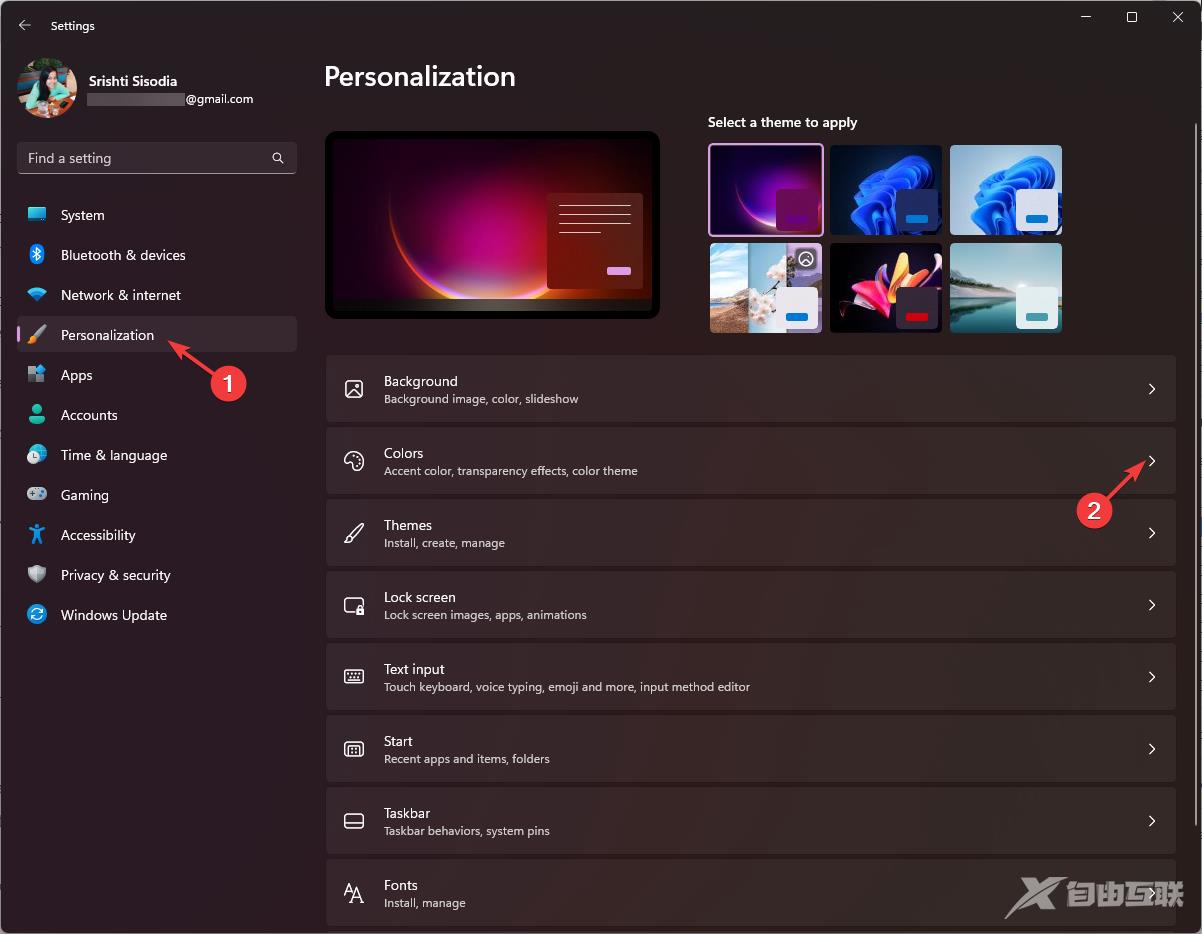Click the Themes brush icon
Screen dimensions: 1202x934
354,533
